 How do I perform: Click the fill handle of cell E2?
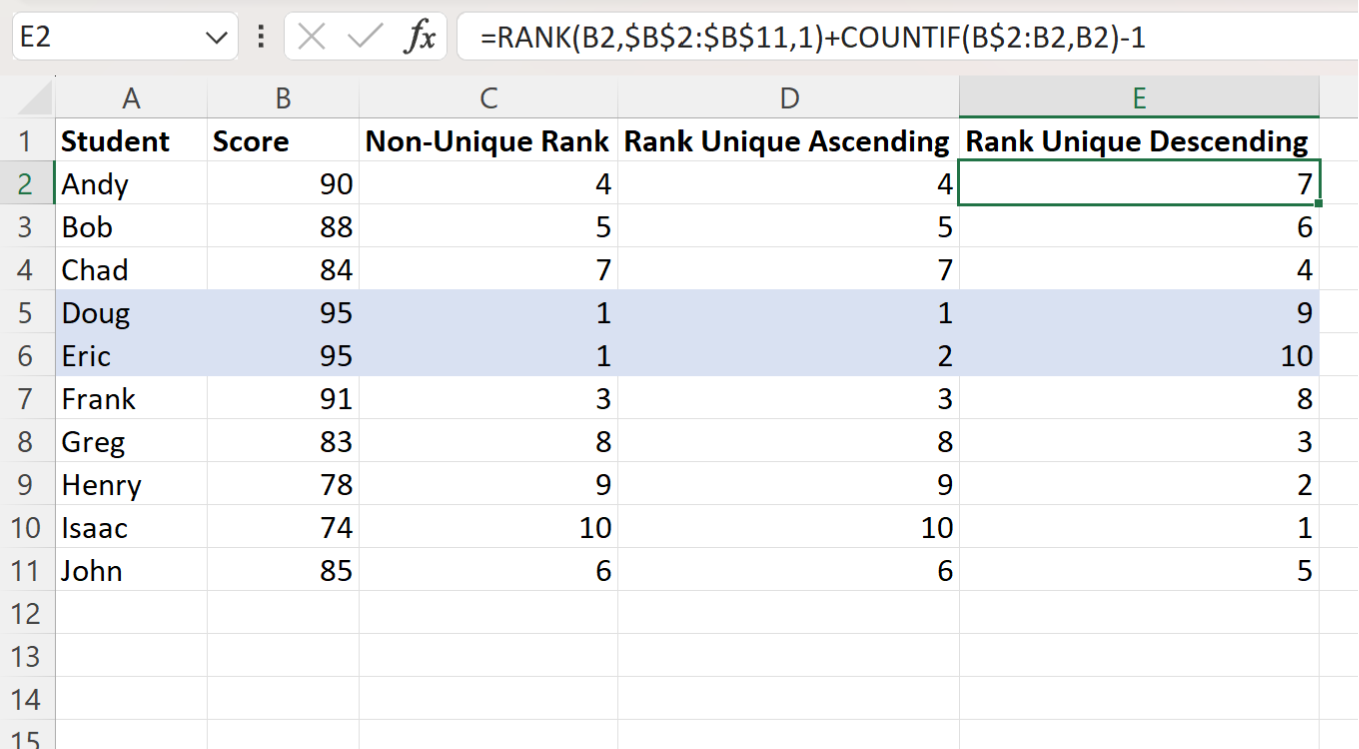coord(1320,204)
